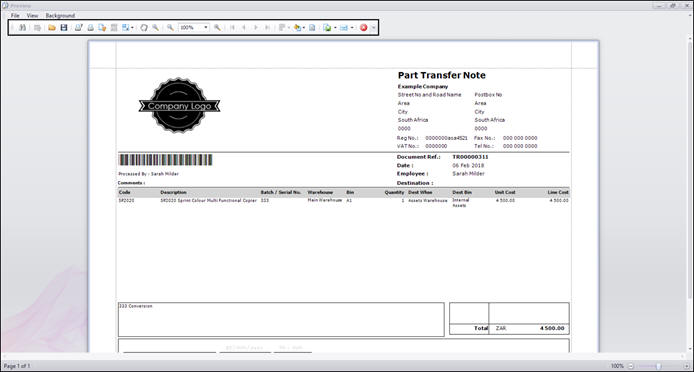Click the barcode on the document

(x=166, y=160)
